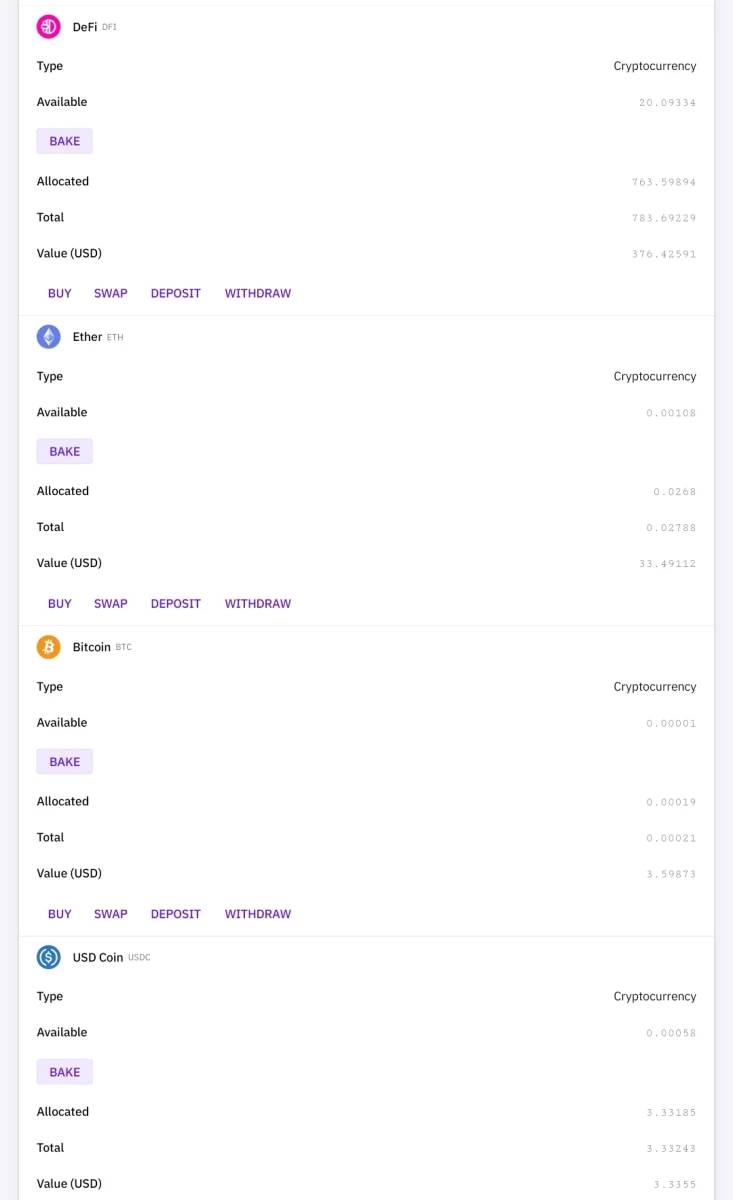Bake DeFi with the BAKE button
Screen dimensions: 733x1200
coord(65,141)
